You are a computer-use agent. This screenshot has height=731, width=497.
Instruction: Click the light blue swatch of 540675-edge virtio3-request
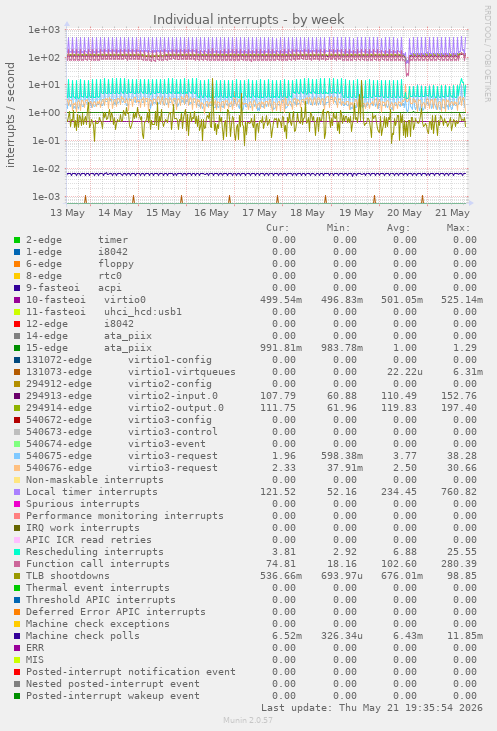[x=17, y=456]
